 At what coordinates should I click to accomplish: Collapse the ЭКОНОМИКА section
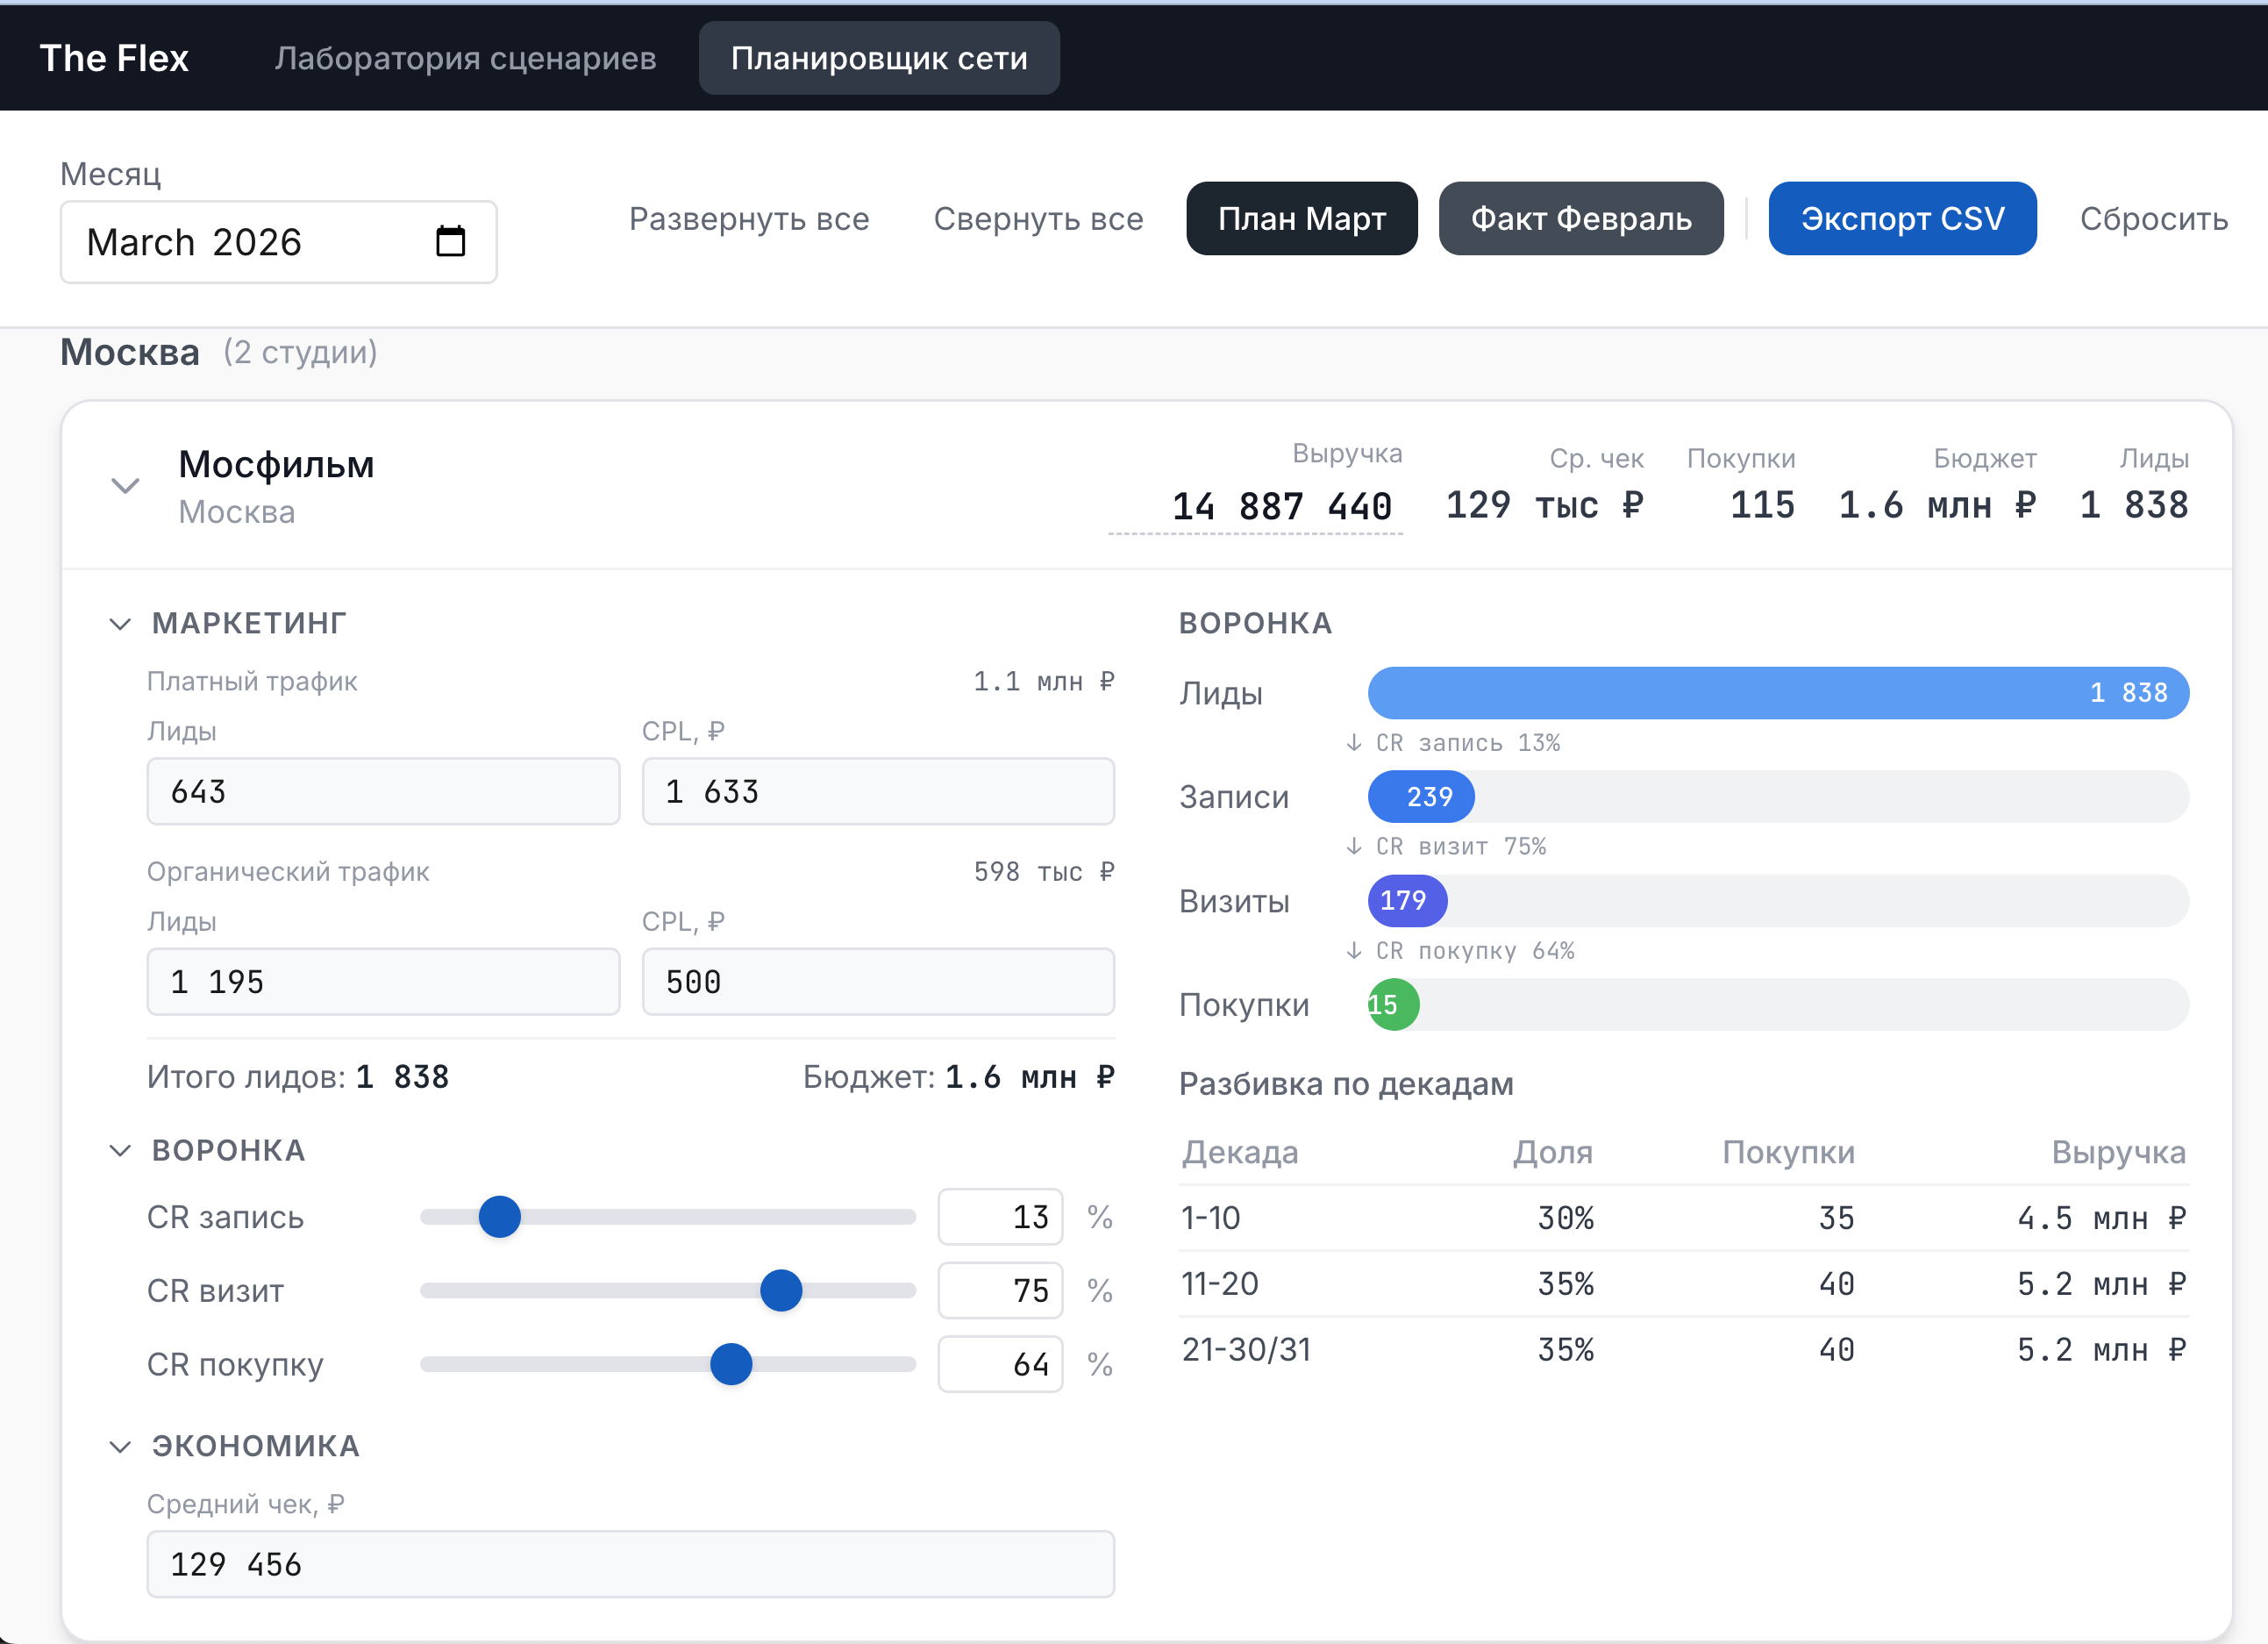coord(120,1446)
